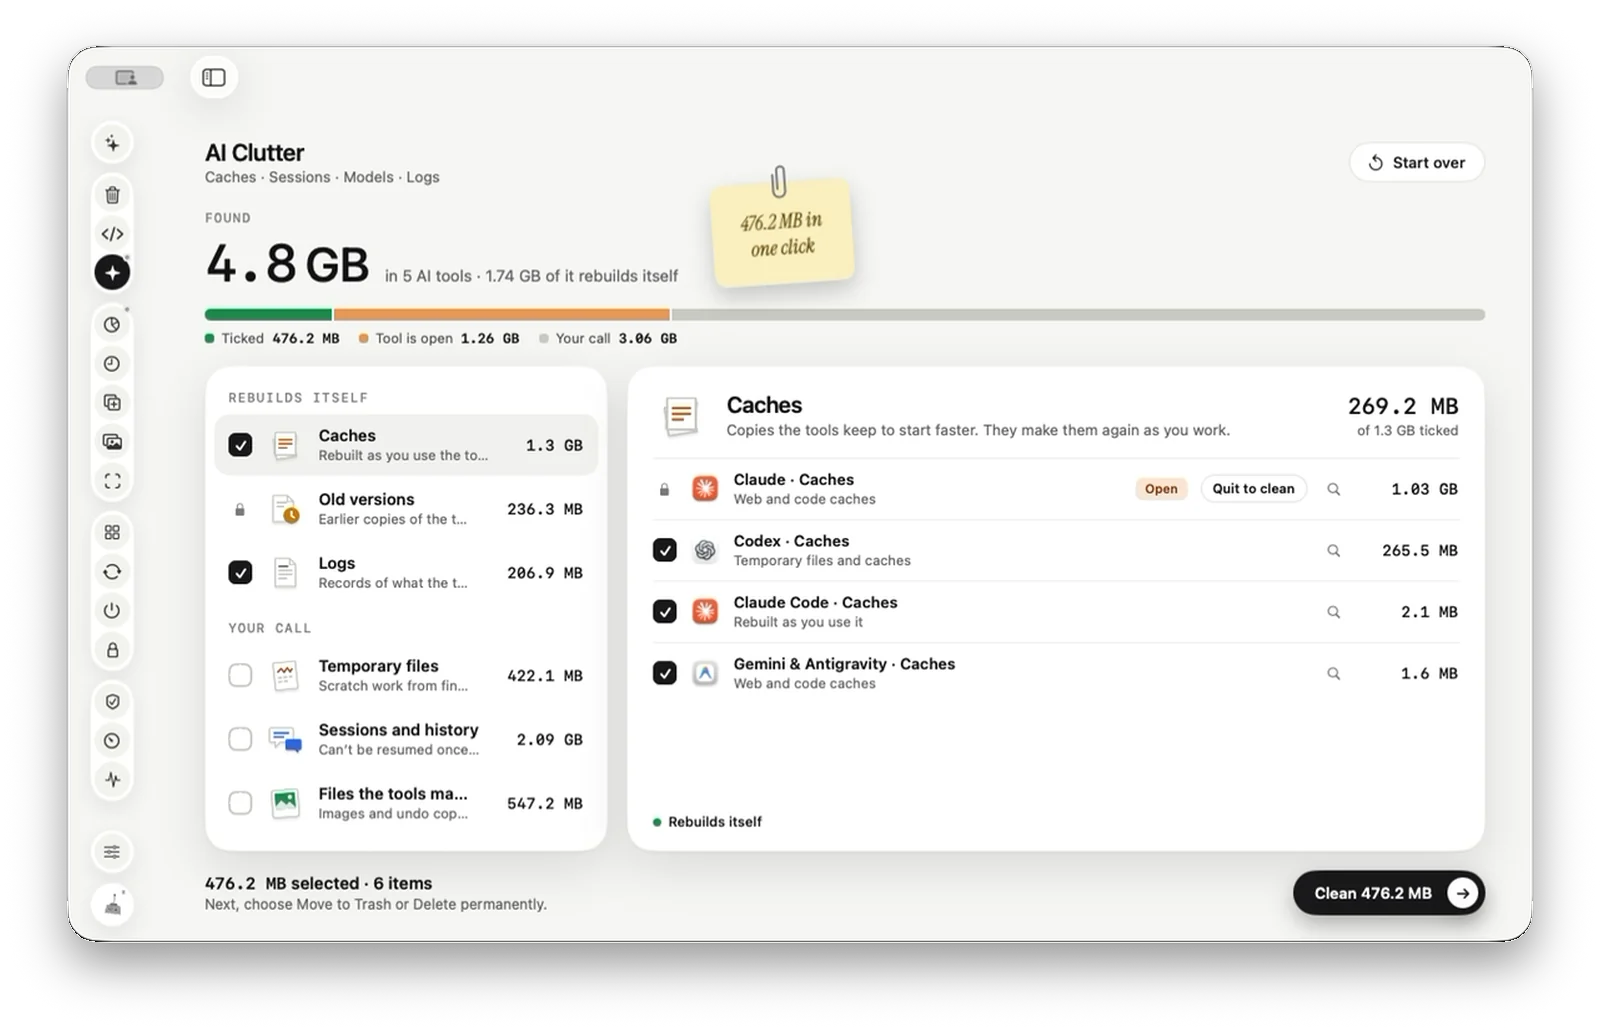Viewport: 1600px width, 1031px height.
Task: Uncheck Codex Caches item
Action: pyautogui.click(x=664, y=551)
